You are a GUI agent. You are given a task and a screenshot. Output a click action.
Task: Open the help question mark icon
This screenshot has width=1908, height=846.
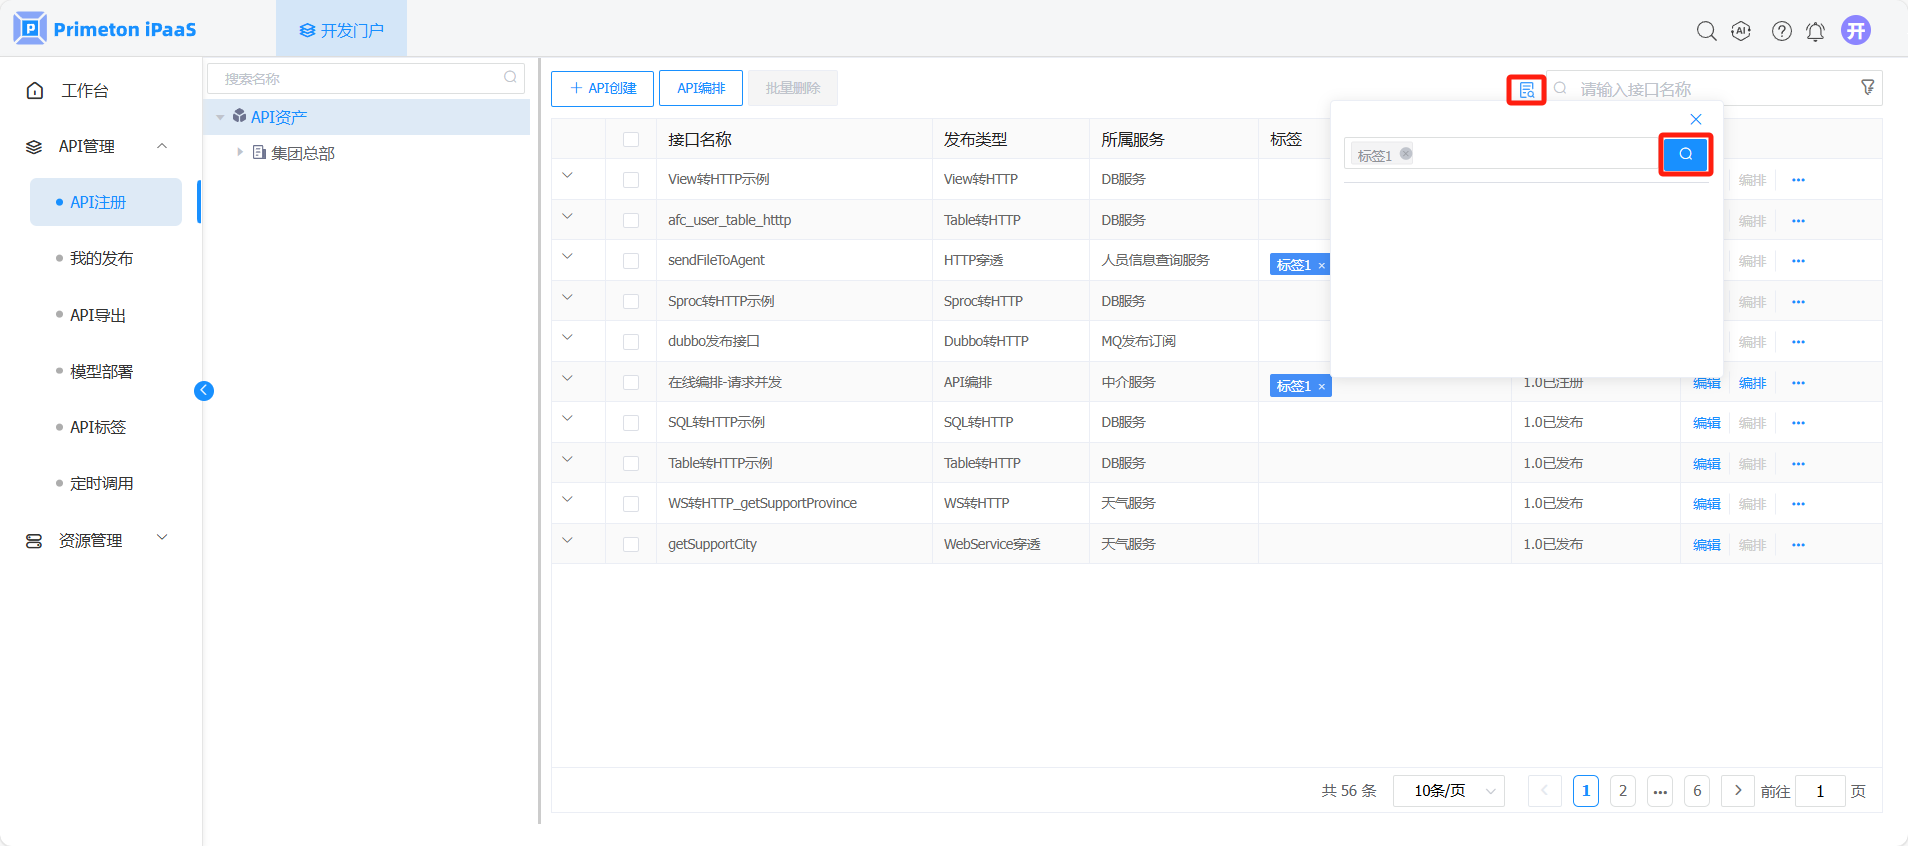(1781, 31)
